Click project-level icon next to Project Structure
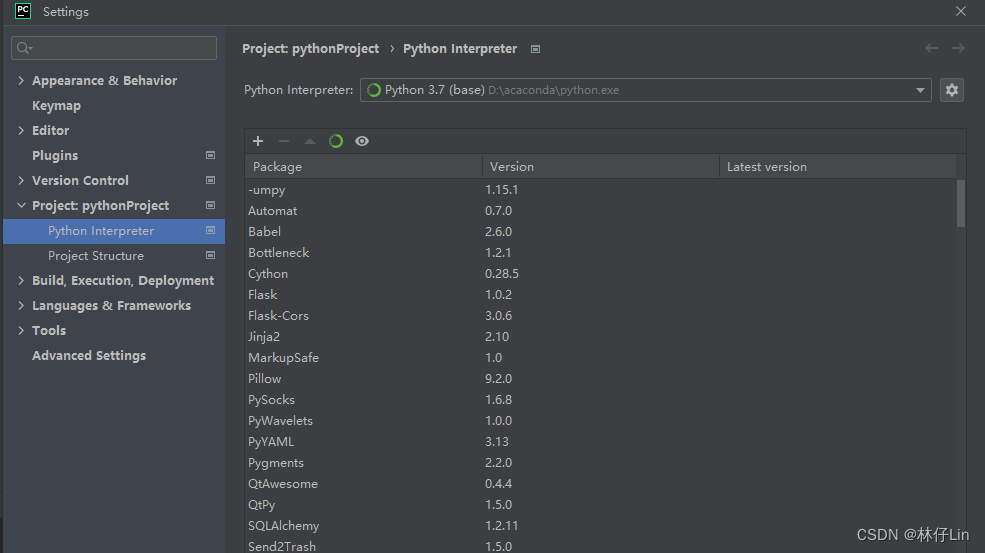Screen dimensions: 985x553 210,255
